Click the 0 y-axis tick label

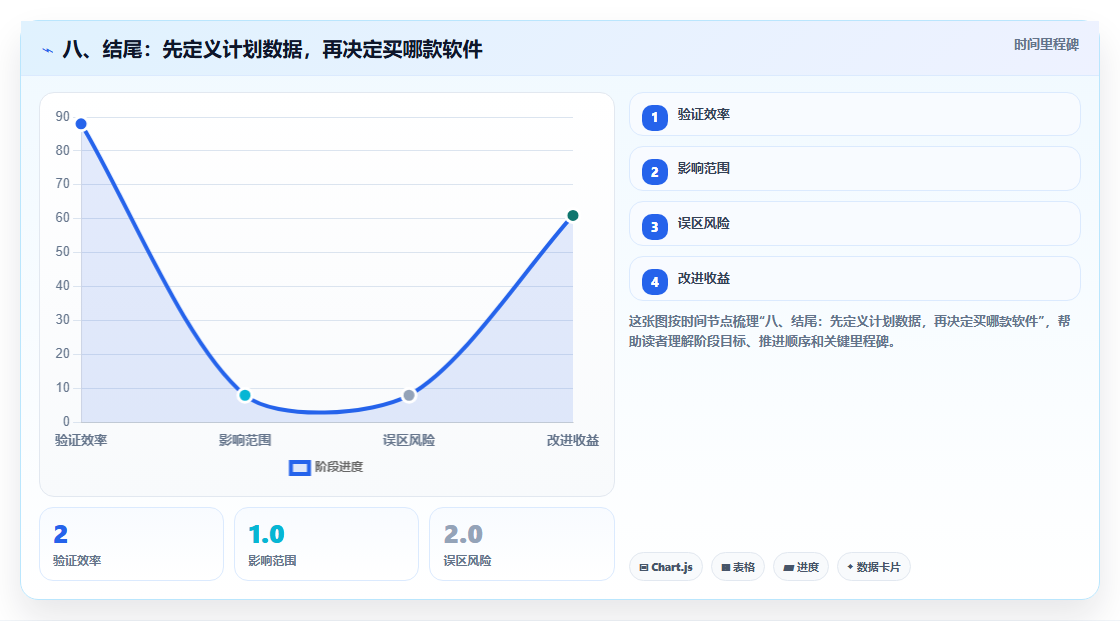(x=66, y=422)
